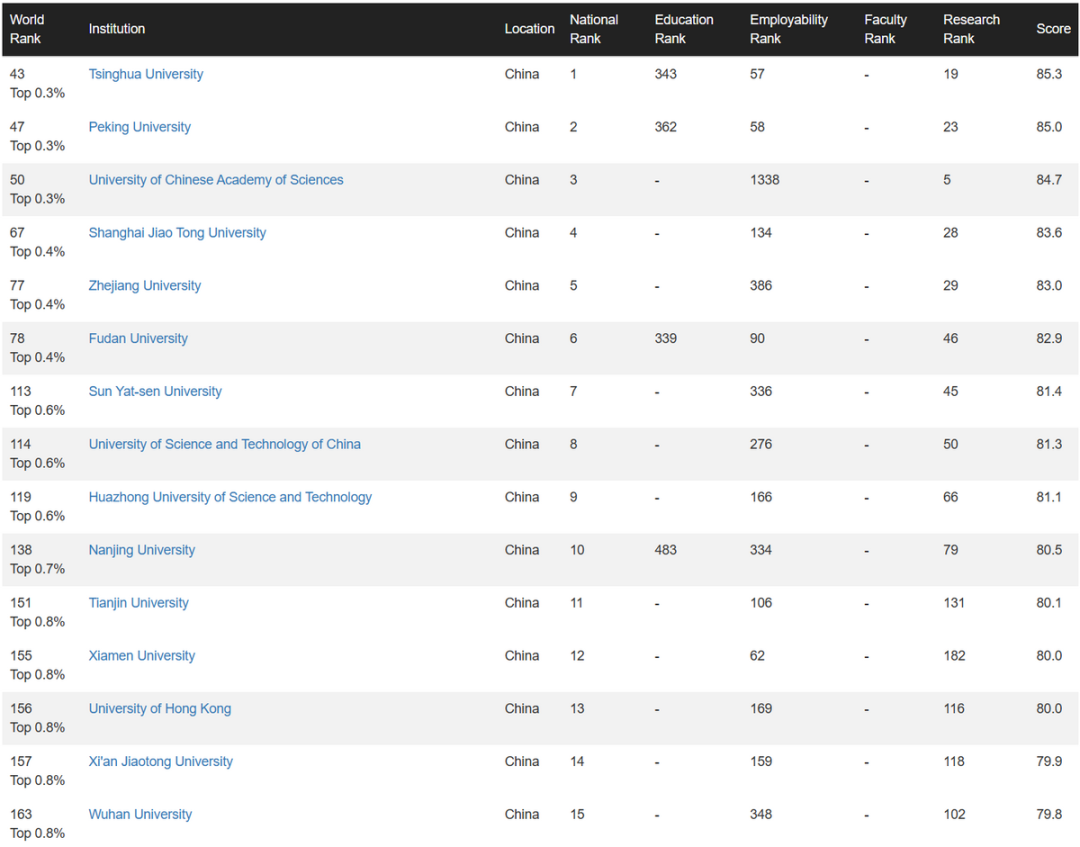This screenshot has width=1080, height=847.
Task: Select the score value 84.7
Action: 1049,180
